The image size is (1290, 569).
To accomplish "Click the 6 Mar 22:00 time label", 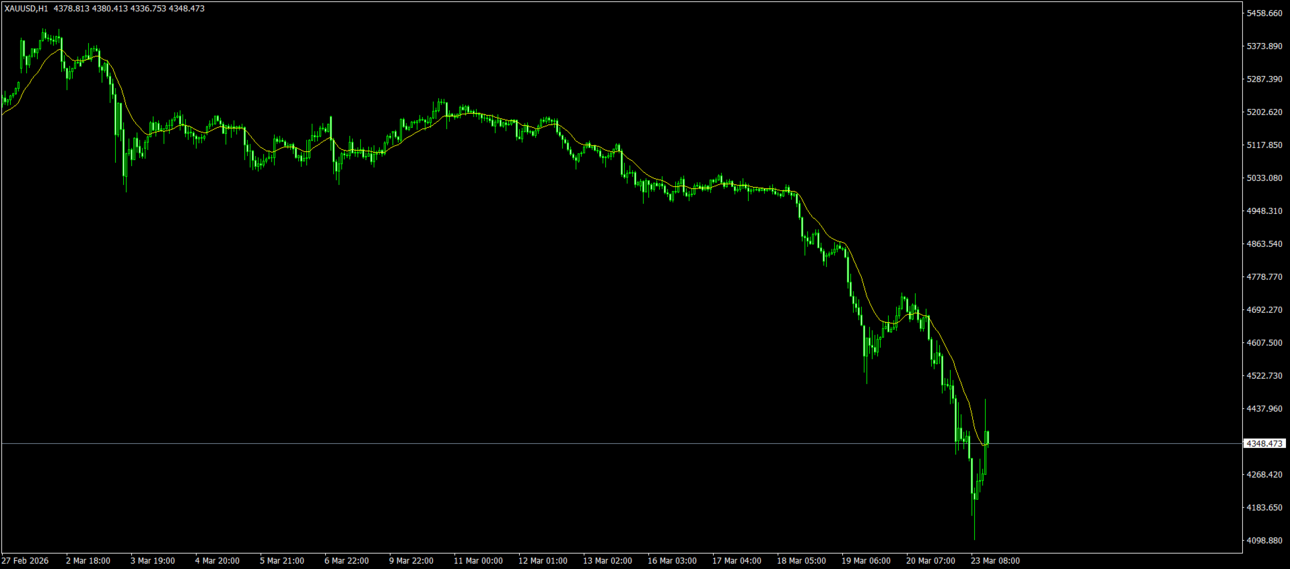I will click(x=346, y=561).
